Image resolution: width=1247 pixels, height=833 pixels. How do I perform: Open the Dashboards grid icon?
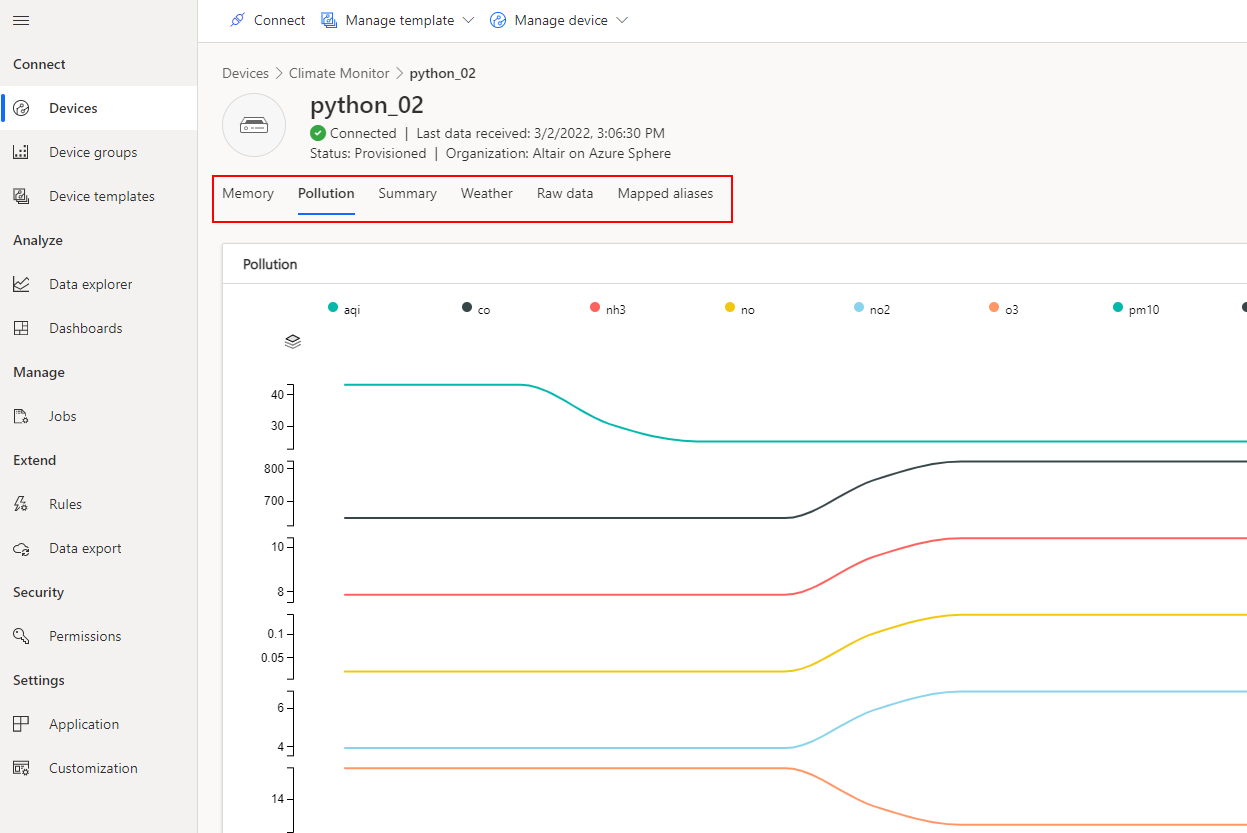tap(21, 328)
